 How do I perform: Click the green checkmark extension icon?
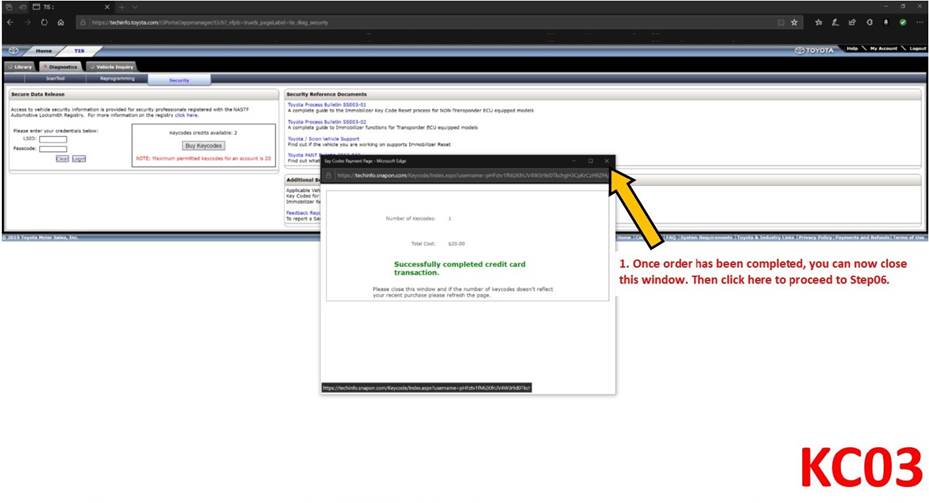902,23
